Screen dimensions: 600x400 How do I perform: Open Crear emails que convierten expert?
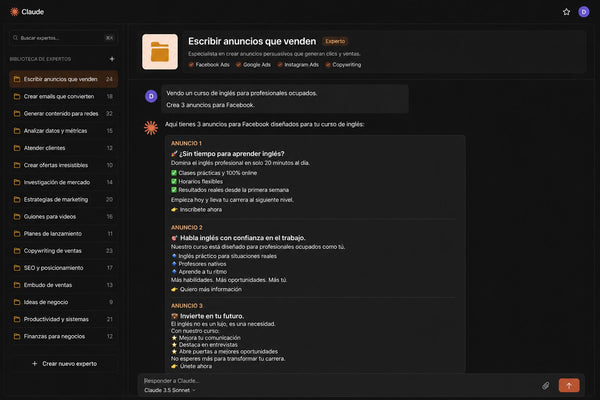[64, 96]
